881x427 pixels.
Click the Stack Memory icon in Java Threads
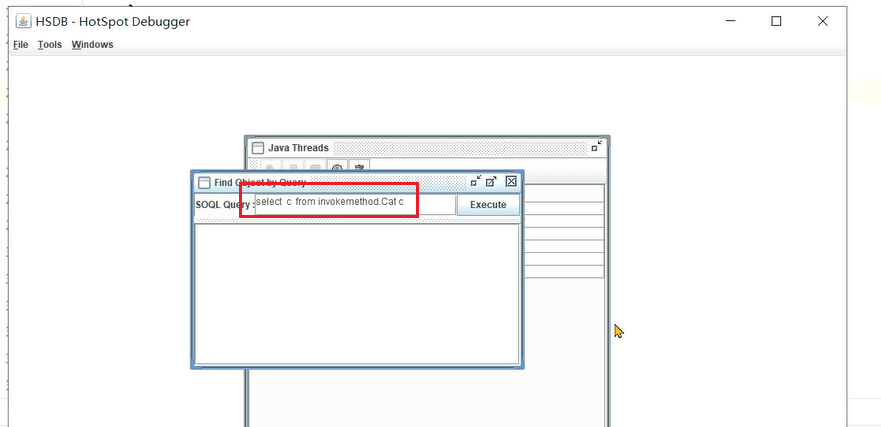tap(293, 168)
